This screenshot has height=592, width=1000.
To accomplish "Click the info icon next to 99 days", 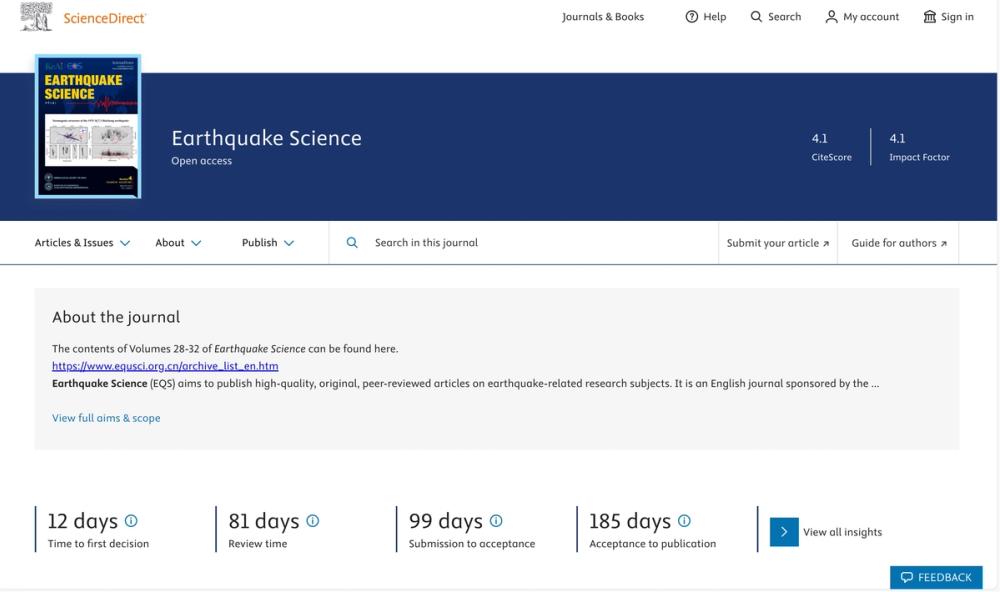I will click(496, 521).
